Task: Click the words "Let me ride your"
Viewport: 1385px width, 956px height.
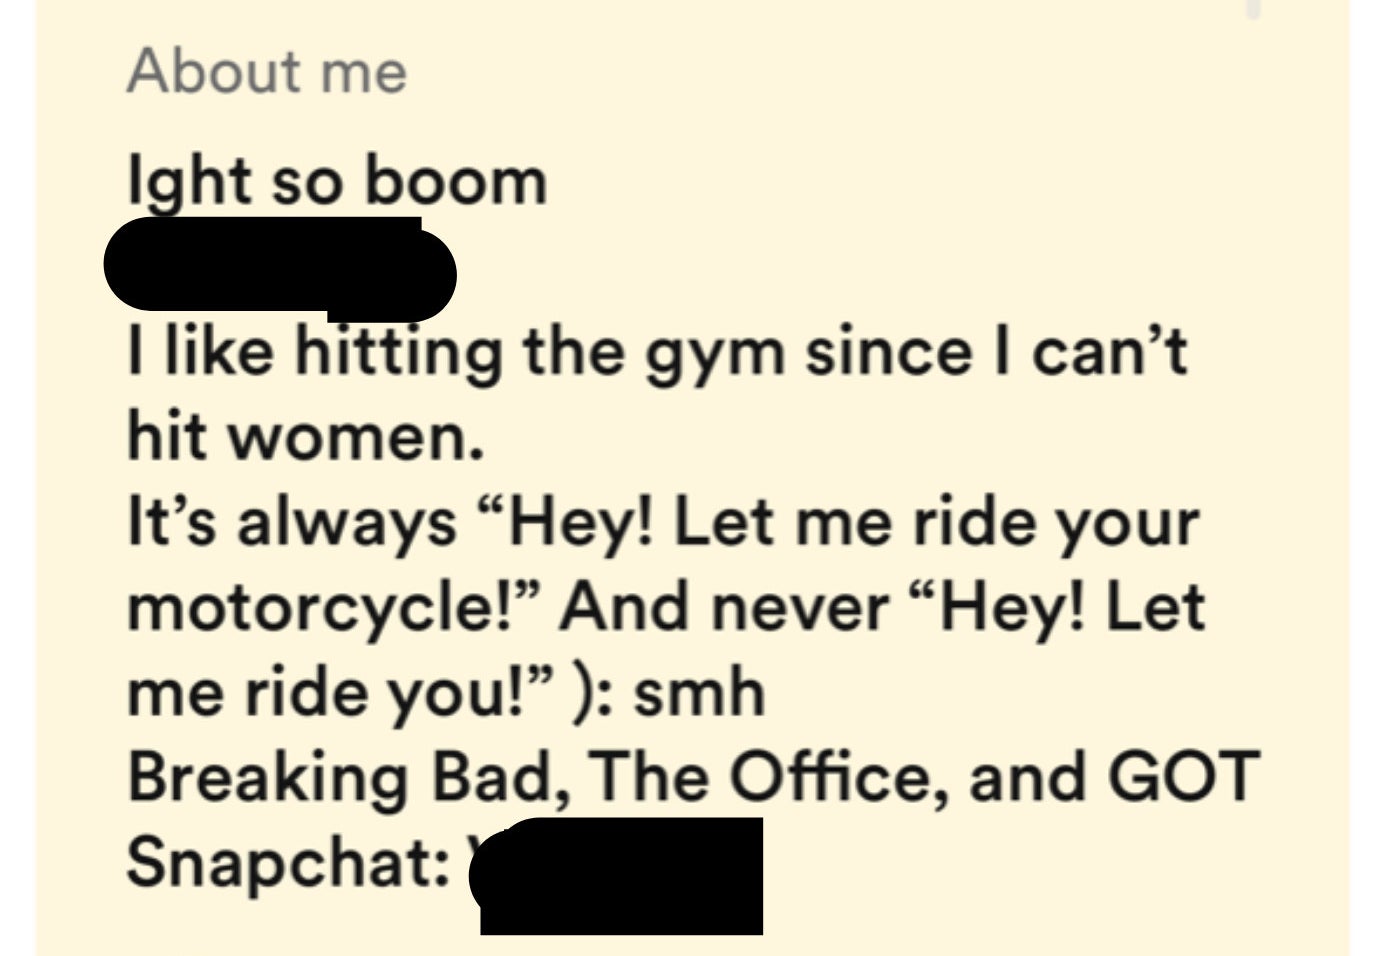Action: pyautogui.click(x=937, y=523)
